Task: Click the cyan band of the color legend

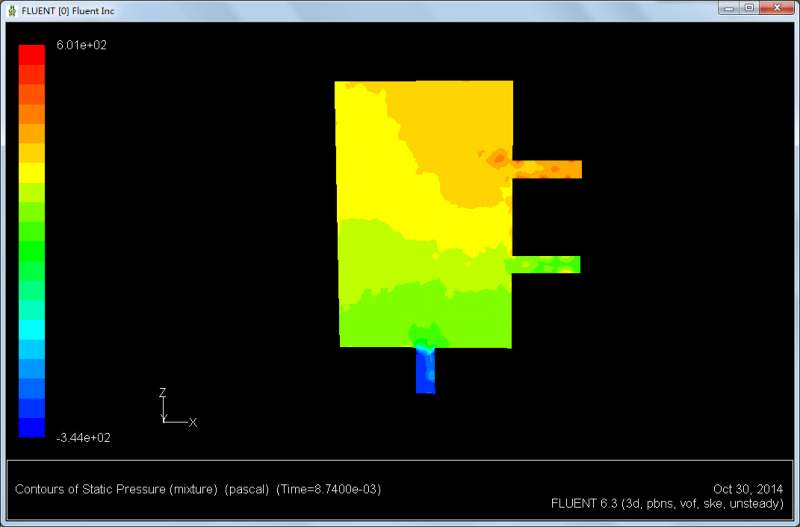Action: pos(32,330)
